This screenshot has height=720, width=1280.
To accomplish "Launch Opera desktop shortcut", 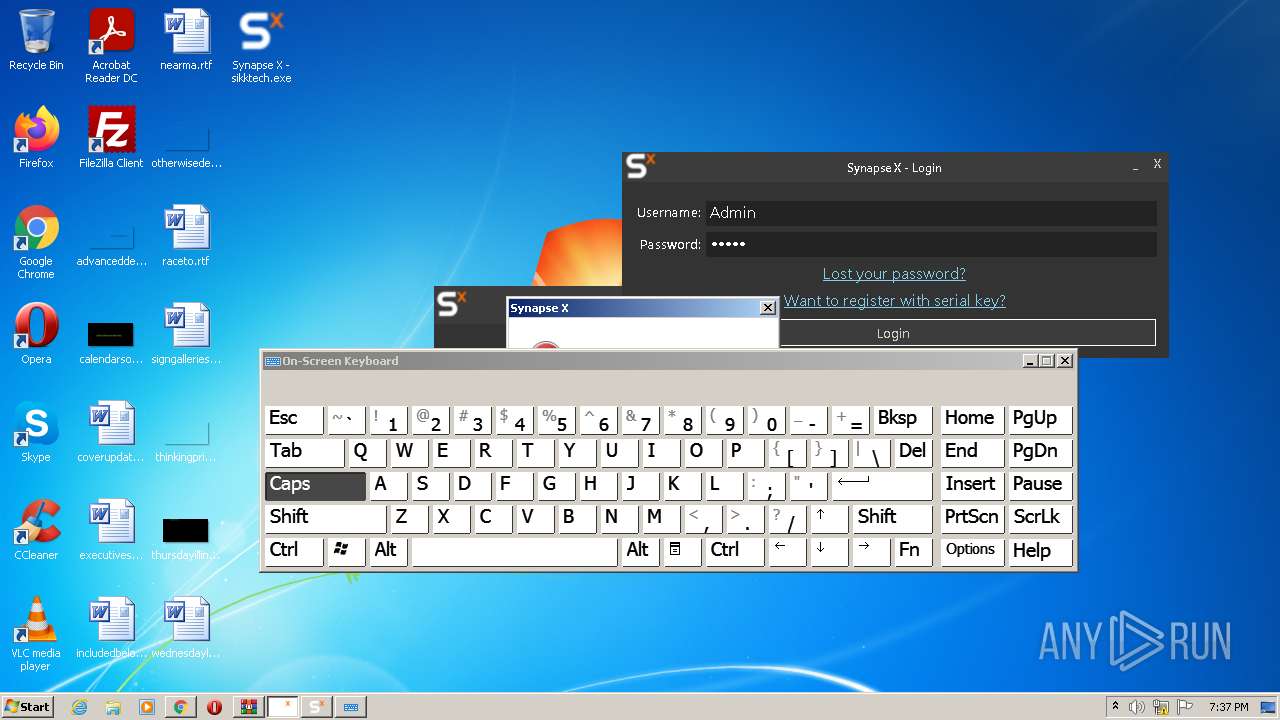I will tap(36, 333).
